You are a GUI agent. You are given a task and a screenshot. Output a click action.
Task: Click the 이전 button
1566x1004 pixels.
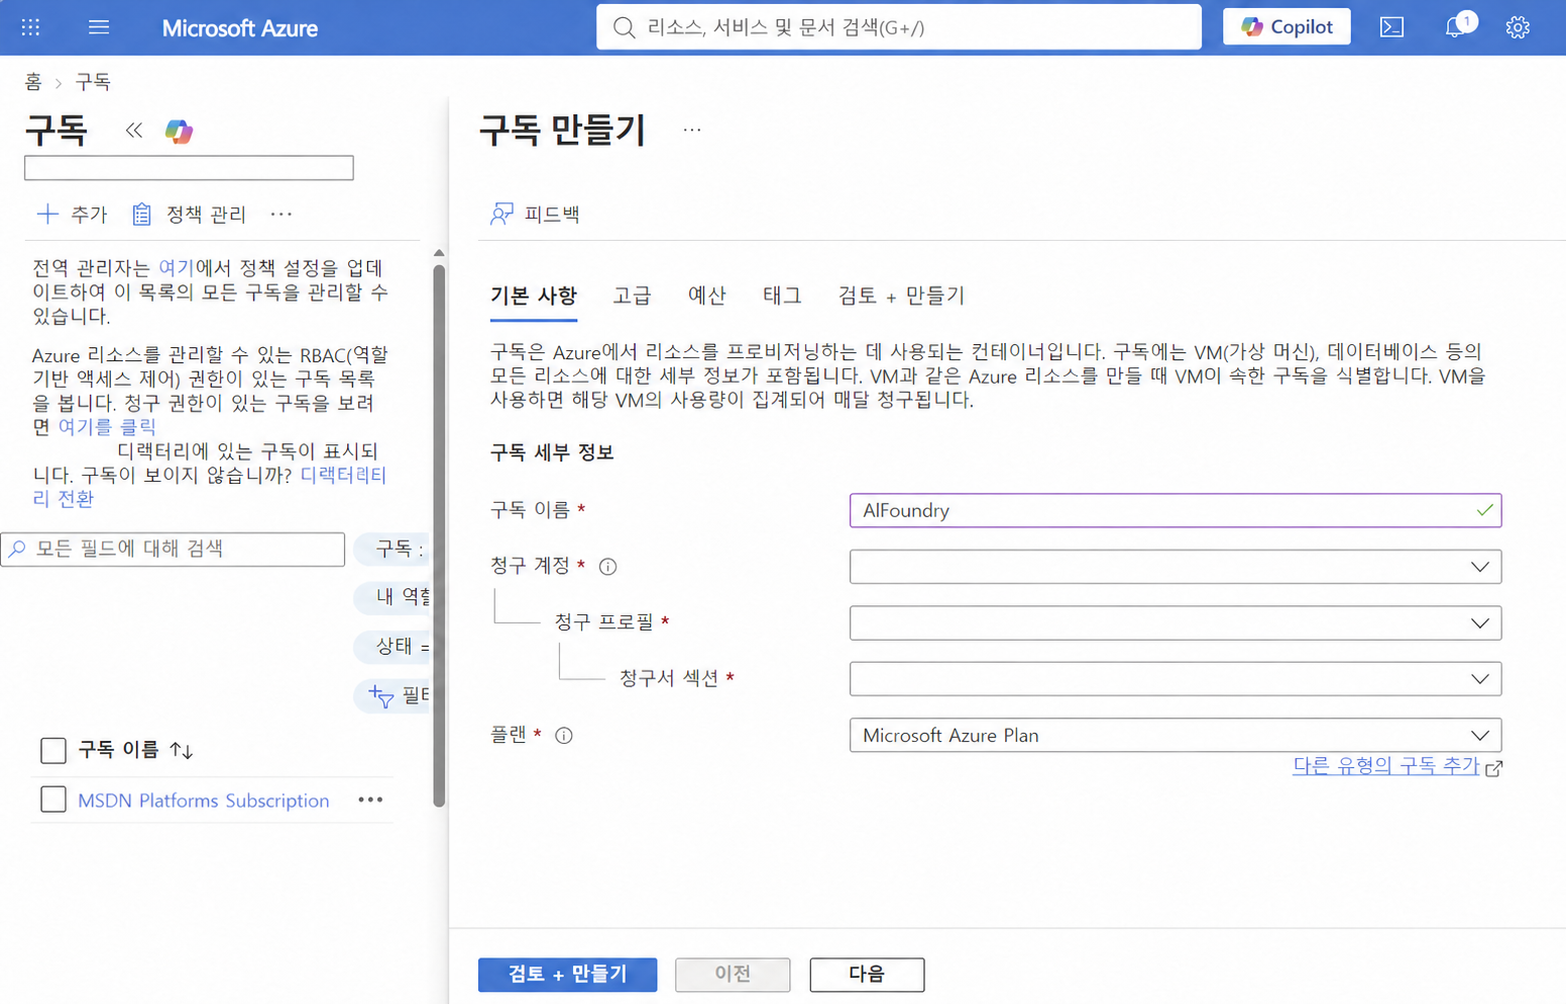[732, 974]
